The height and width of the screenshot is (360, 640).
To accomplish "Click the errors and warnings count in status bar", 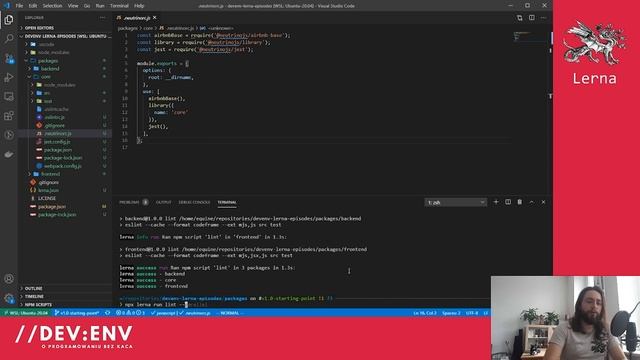I will [131, 313].
